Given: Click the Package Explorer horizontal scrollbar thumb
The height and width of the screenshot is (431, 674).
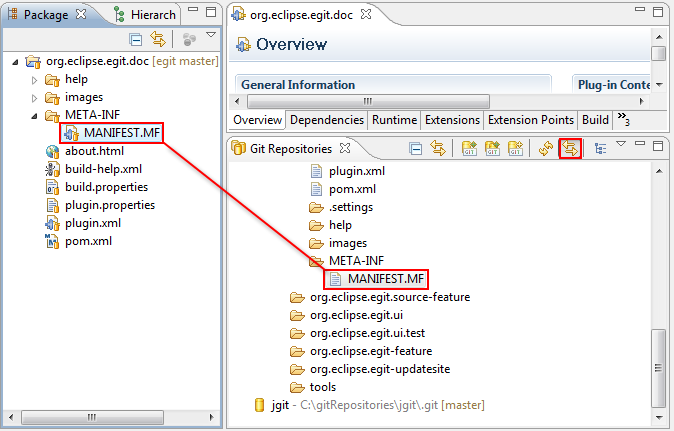Looking at the screenshot, I should pyautogui.click(x=92, y=417).
